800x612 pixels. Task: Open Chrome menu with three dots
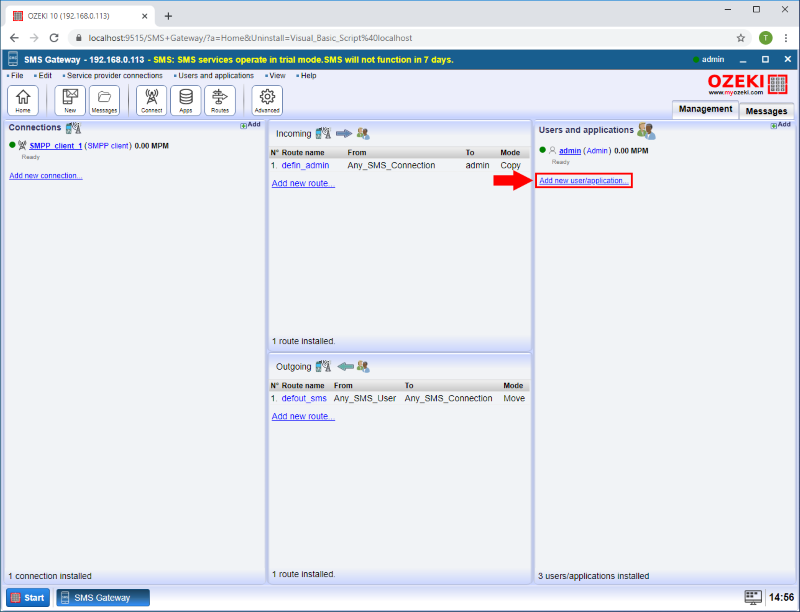pyautogui.click(x=785, y=38)
